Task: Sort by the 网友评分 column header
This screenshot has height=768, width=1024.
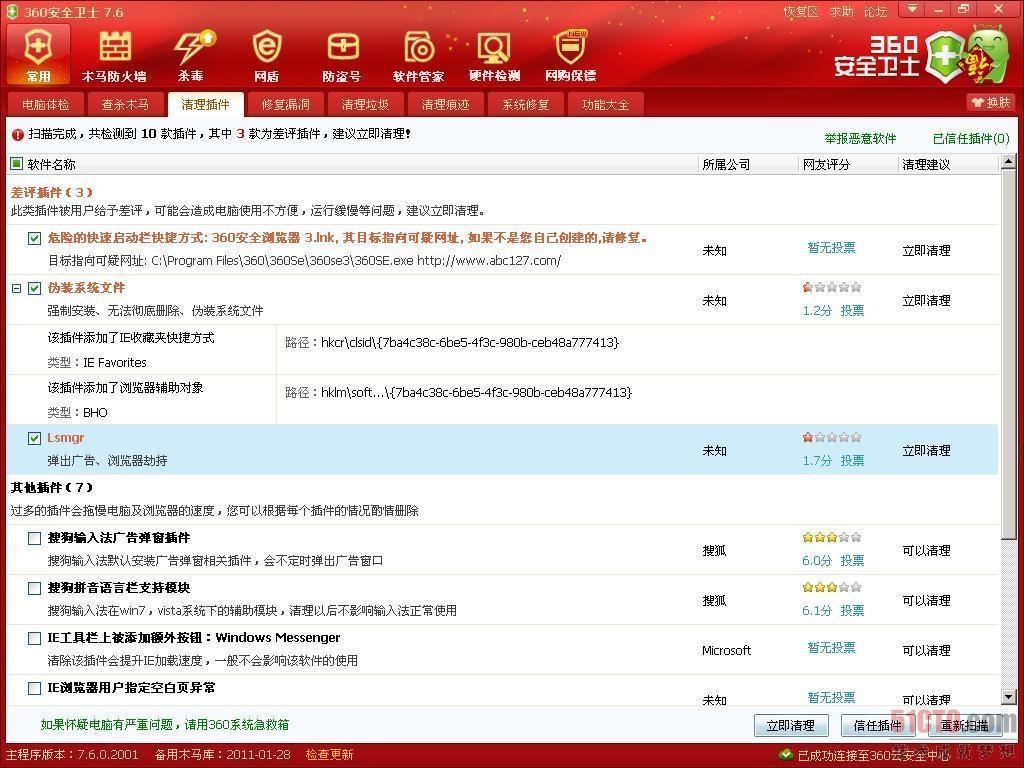Action: click(847, 165)
